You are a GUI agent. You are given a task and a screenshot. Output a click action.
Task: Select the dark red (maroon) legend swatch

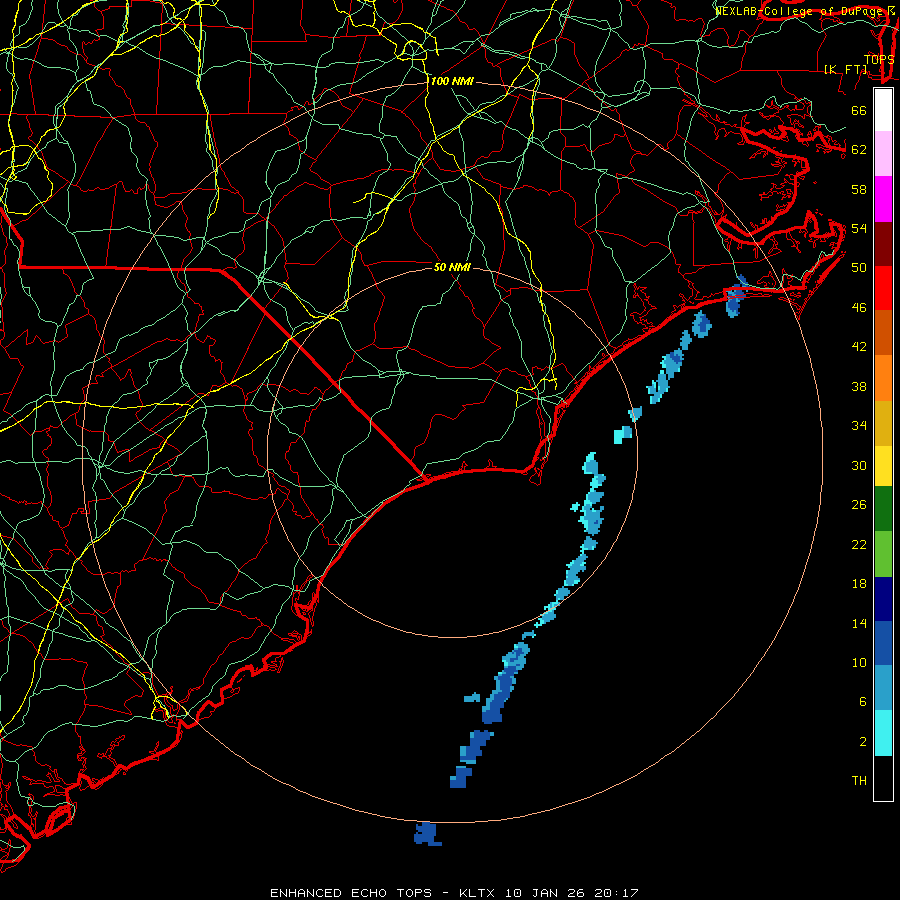(x=883, y=244)
